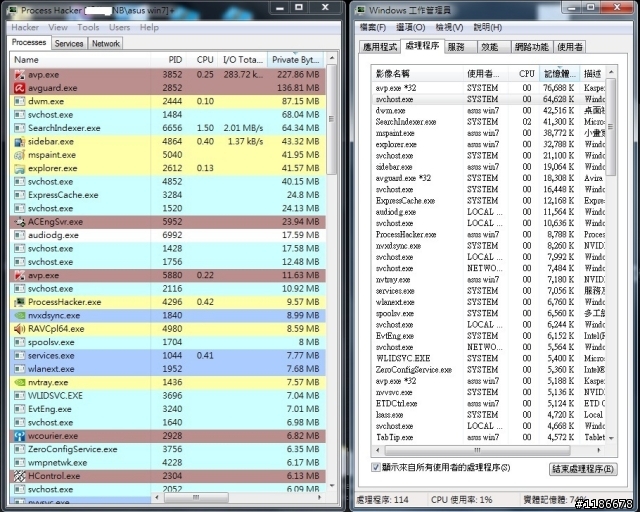Switch to 效能 tab in Task Manager
Screen dimensions: 640x512
pyautogui.click(x=493, y=47)
